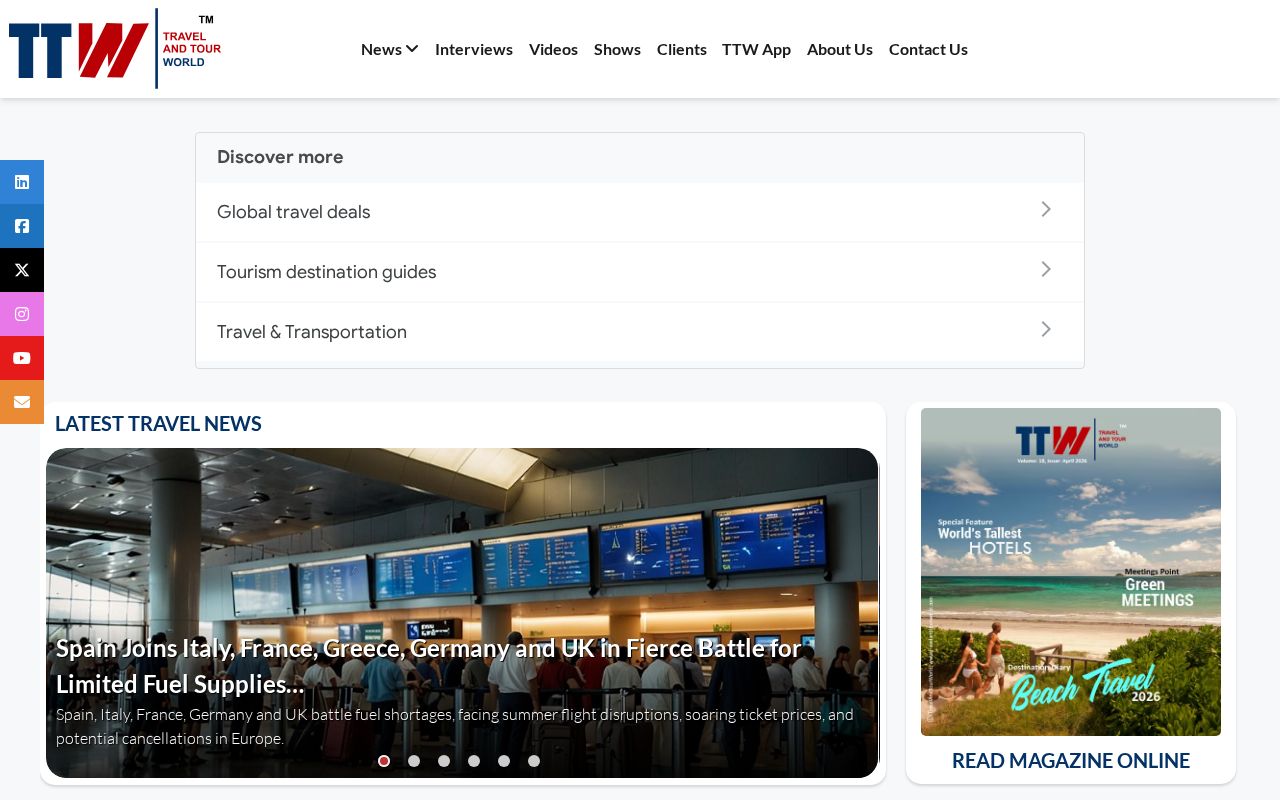Screen dimensions: 1280x800
Task: Click the Beach Travel 2026 magazine cover
Action: (x=1071, y=573)
